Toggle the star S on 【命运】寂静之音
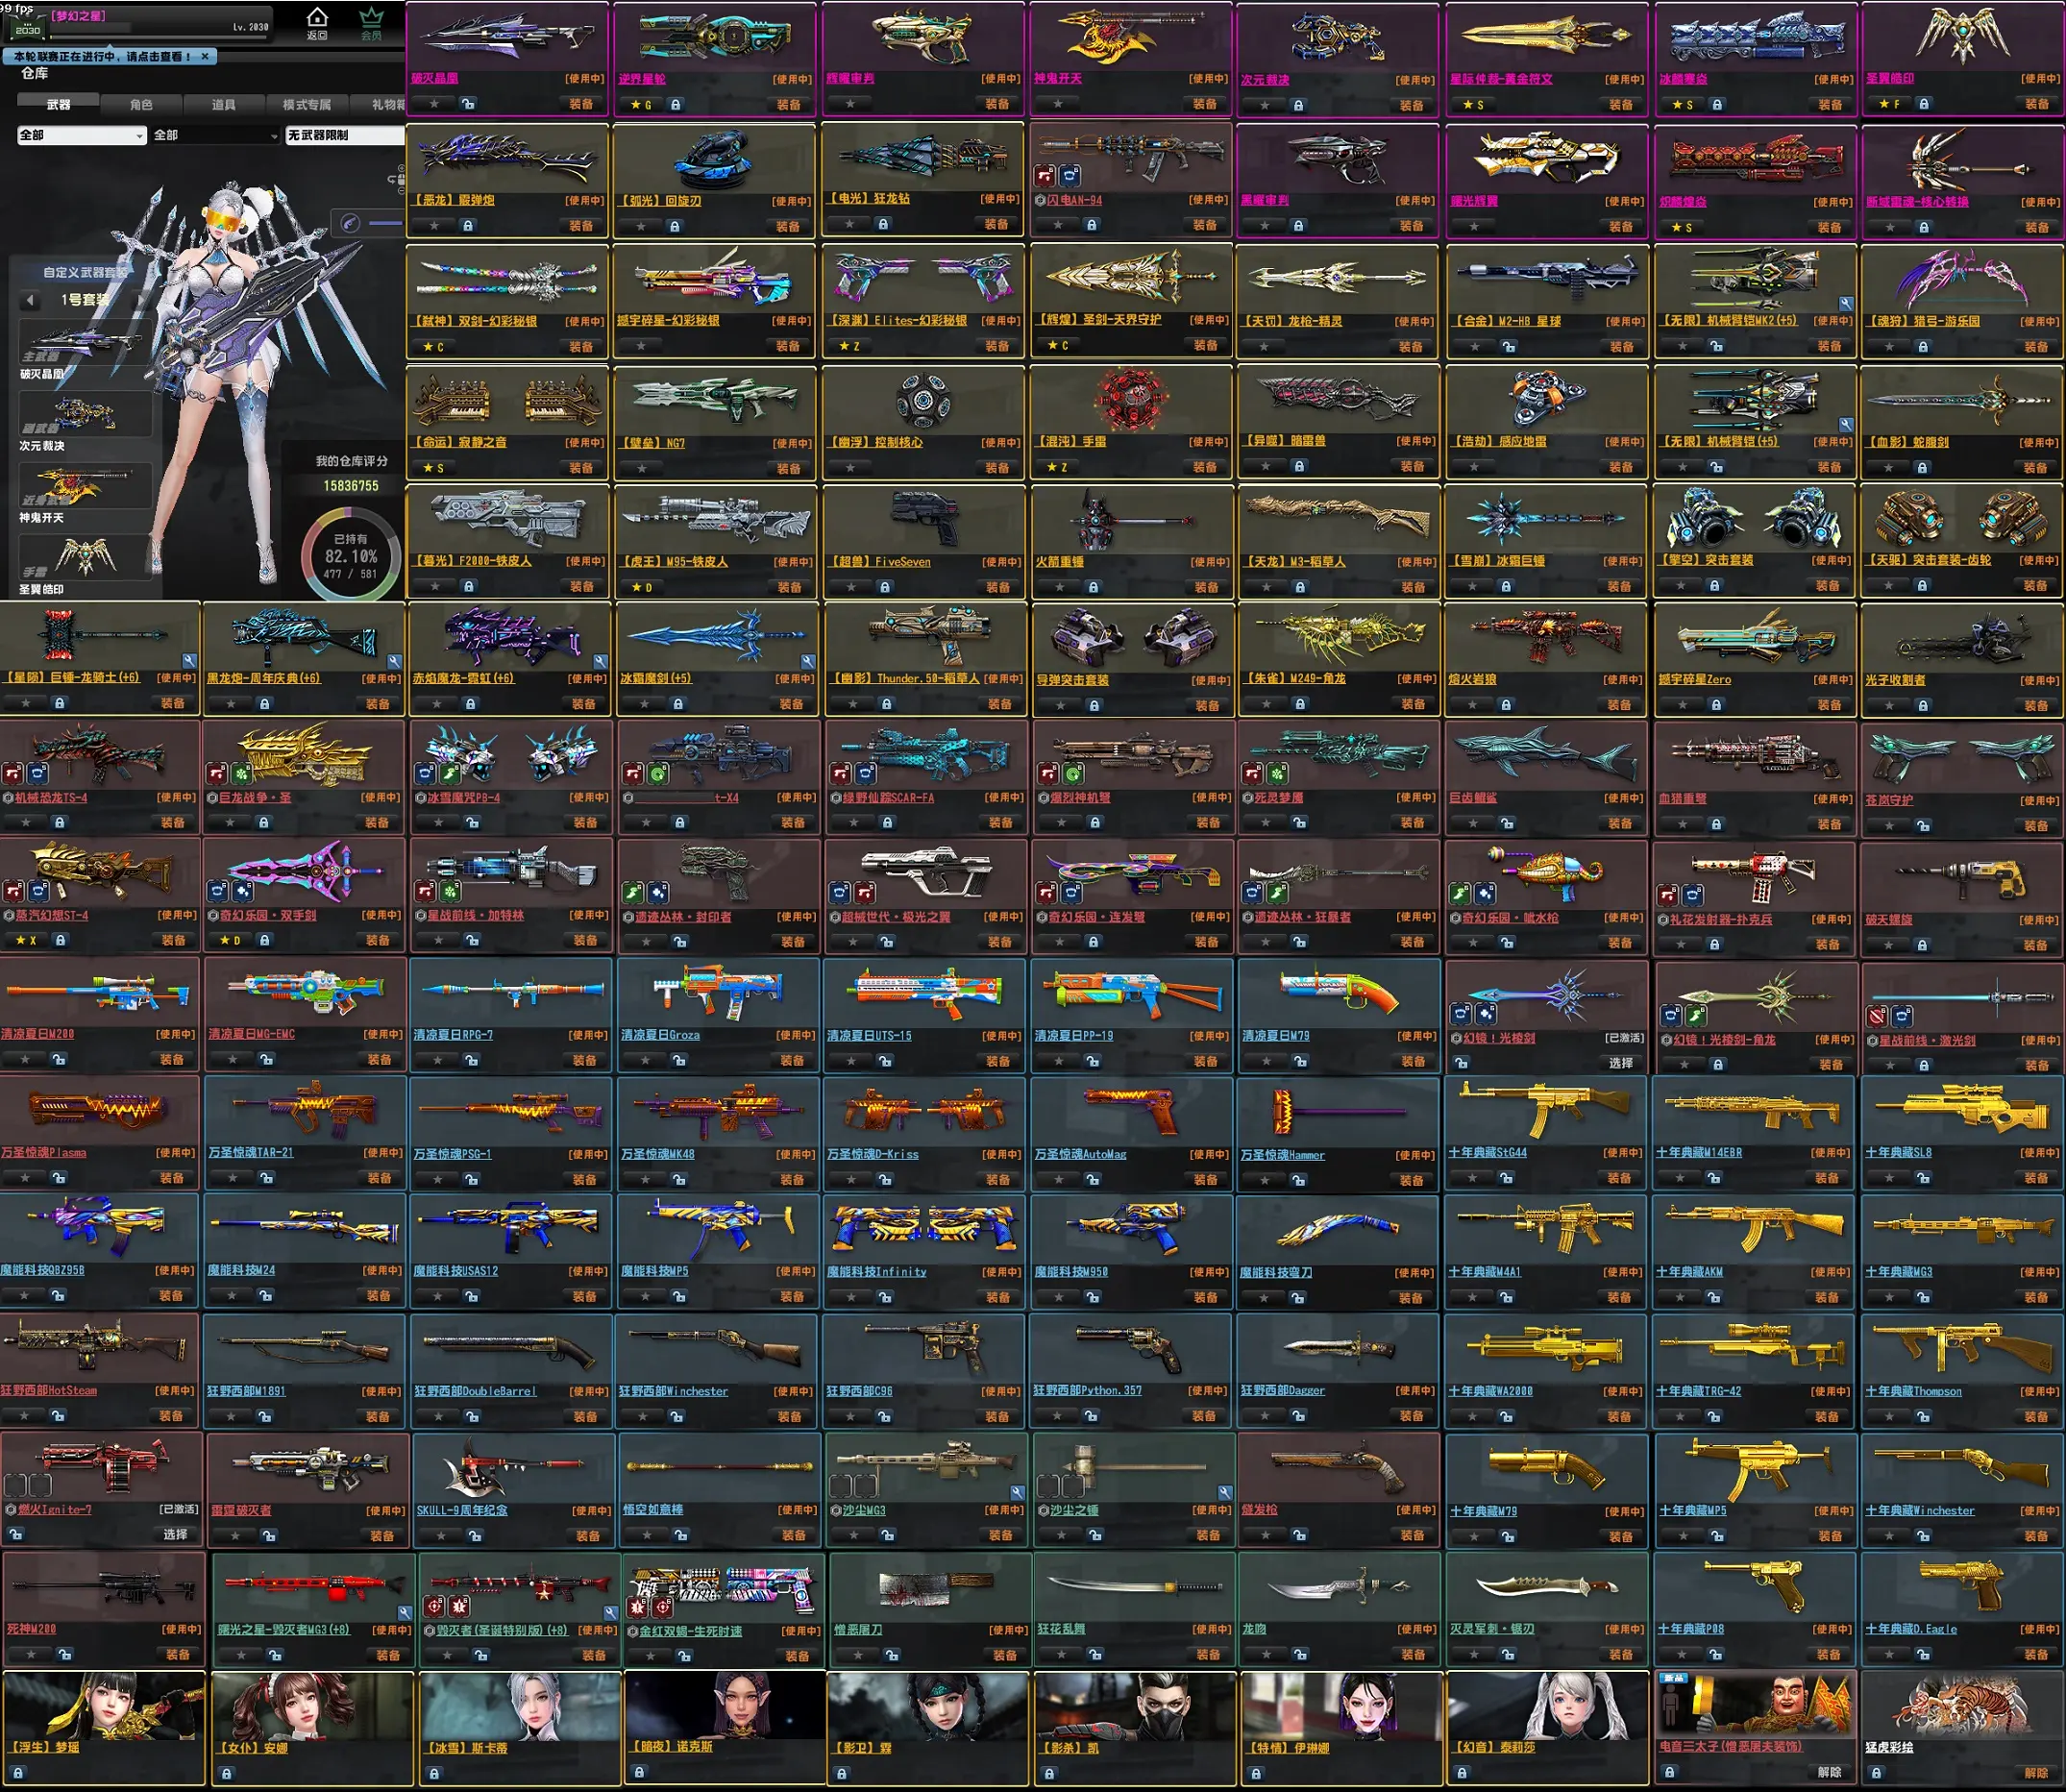2066x1792 pixels. pyautogui.click(x=433, y=467)
